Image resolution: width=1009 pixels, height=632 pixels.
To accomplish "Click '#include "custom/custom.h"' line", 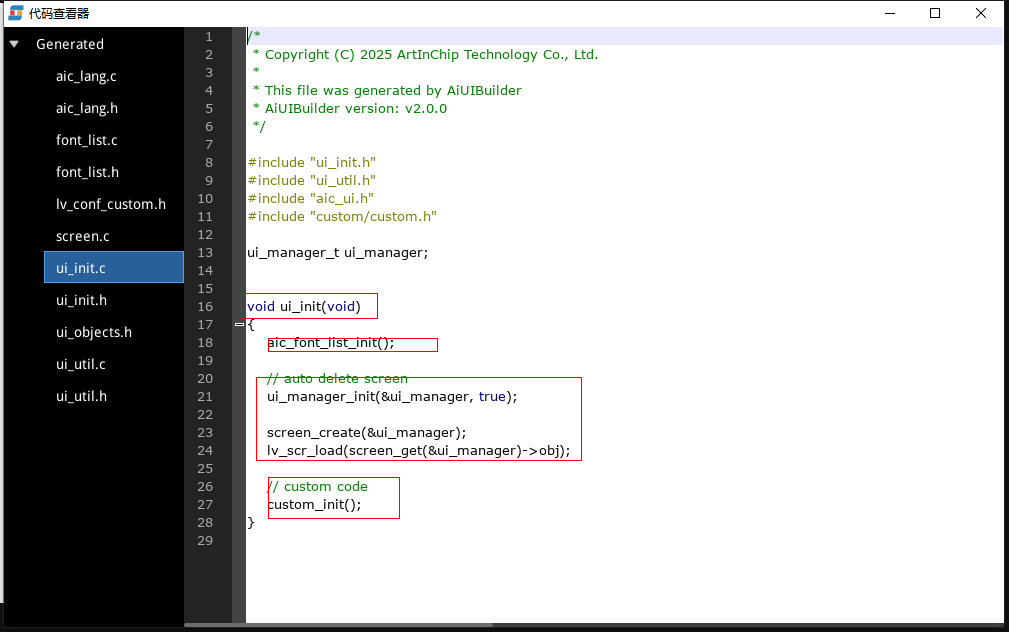I will [x=342, y=217].
